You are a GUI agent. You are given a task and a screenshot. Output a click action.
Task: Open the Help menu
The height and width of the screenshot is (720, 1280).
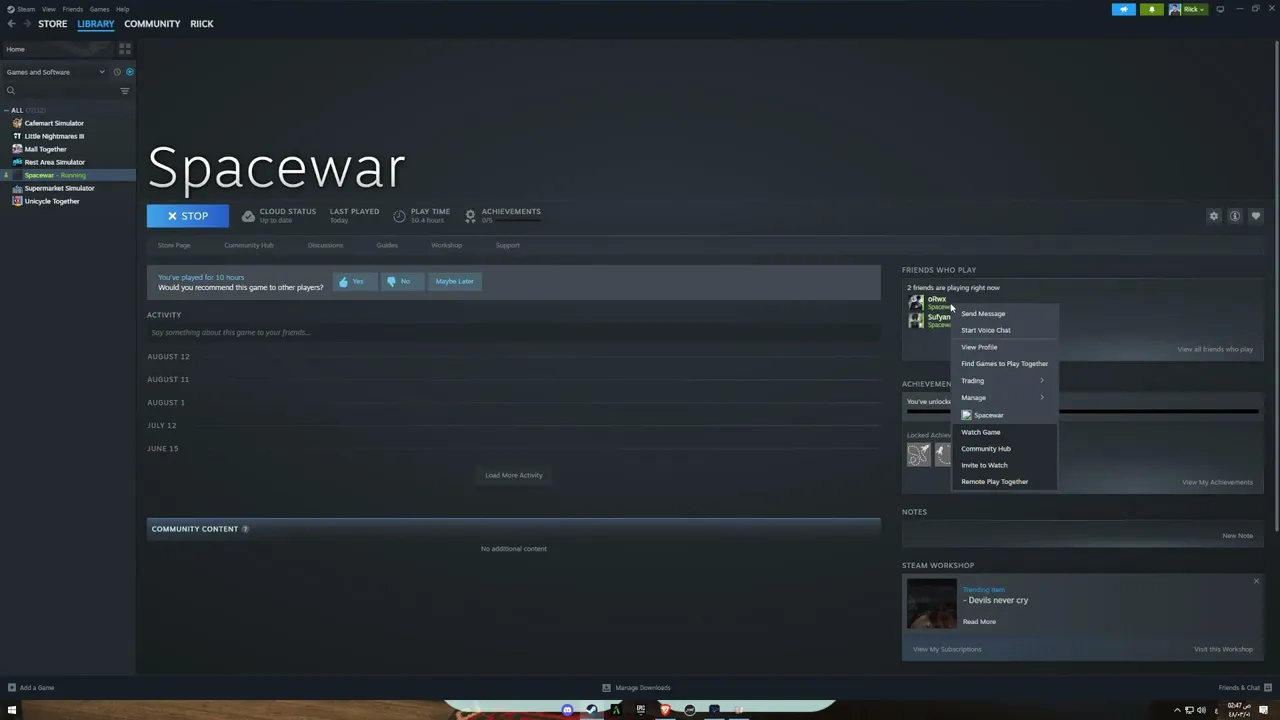[122, 9]
